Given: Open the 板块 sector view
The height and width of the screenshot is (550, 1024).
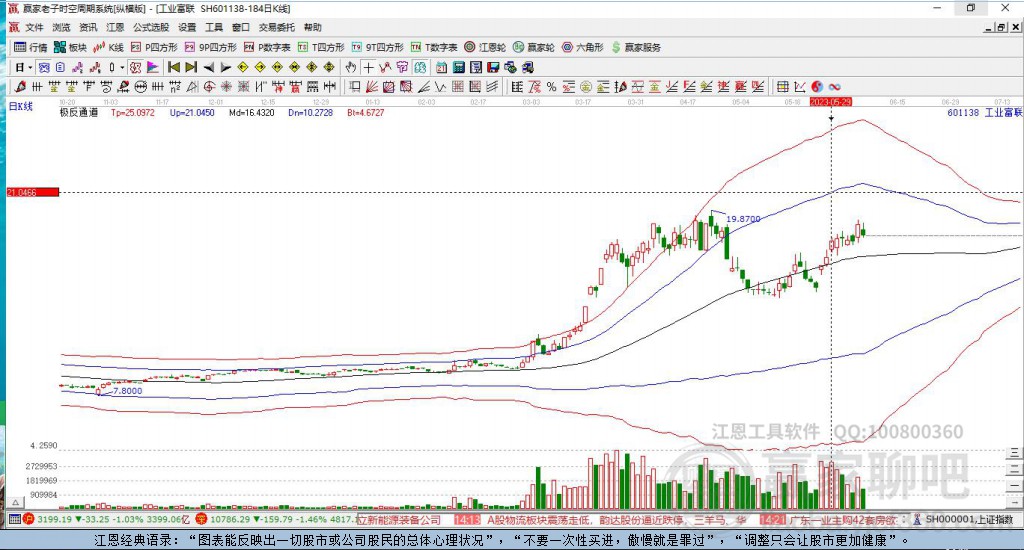Looking at the screenshot, I should click(x=71, y=47).
